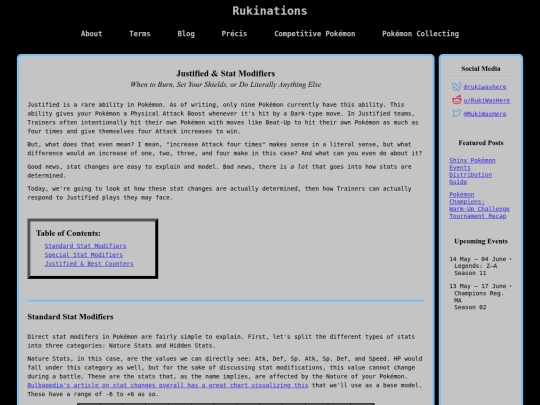Image resolution: width=540 pixels, height=405 pixels.
Task: Click the Twitter bird icon
Action: tap(456, 113)
